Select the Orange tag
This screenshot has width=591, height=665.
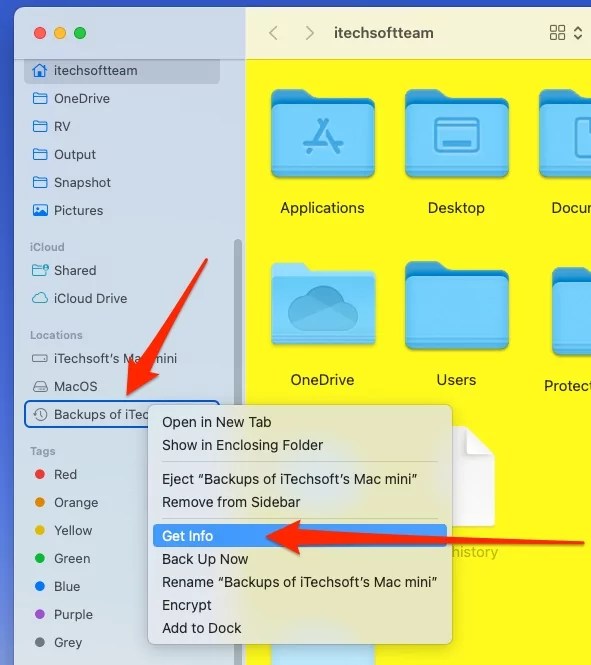pyautogui.click(x=66, y=502)
